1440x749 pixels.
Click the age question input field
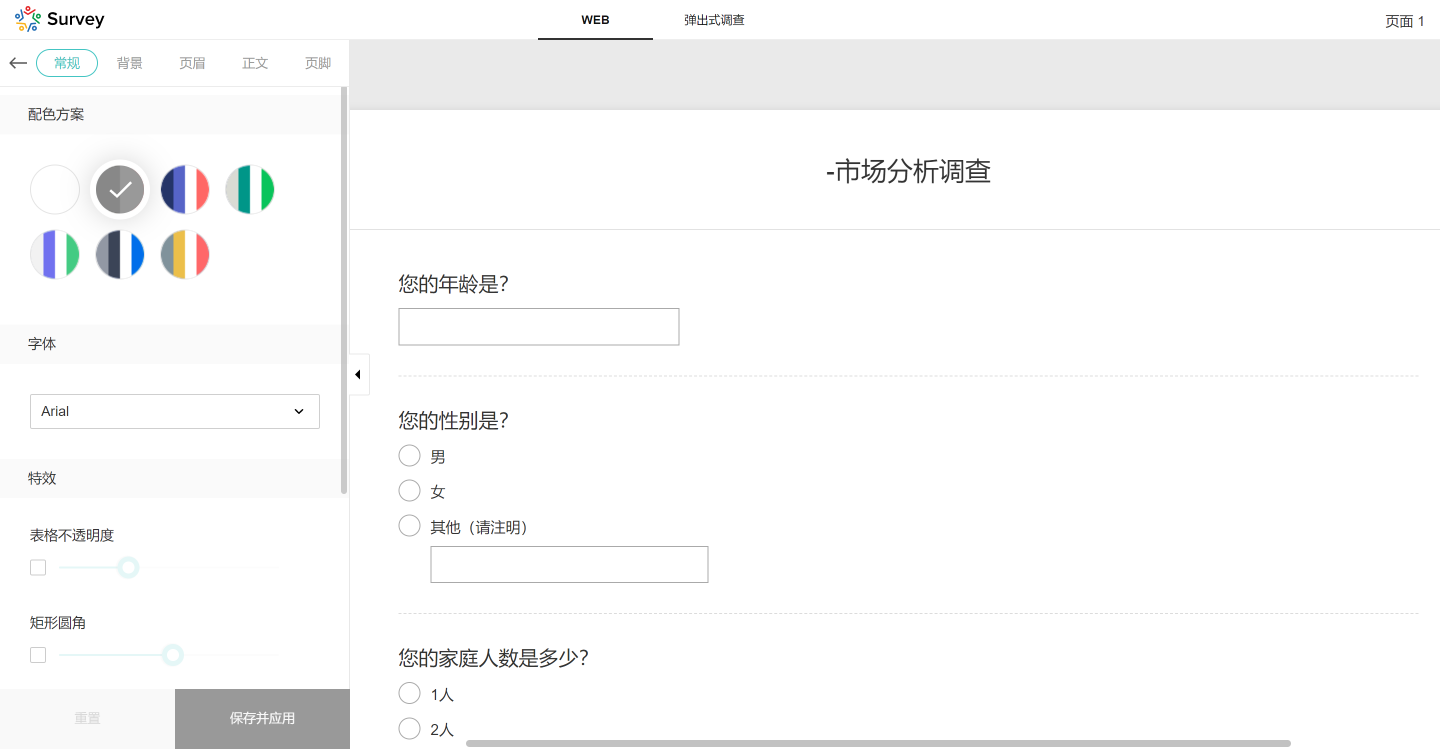[x=538, y=327]
